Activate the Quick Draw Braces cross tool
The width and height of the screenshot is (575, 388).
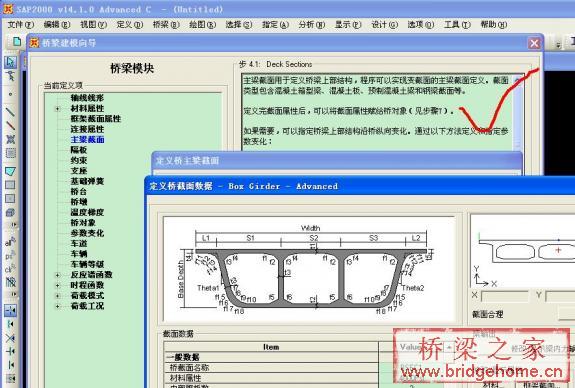pyautogui.click(x=10, y=139)
